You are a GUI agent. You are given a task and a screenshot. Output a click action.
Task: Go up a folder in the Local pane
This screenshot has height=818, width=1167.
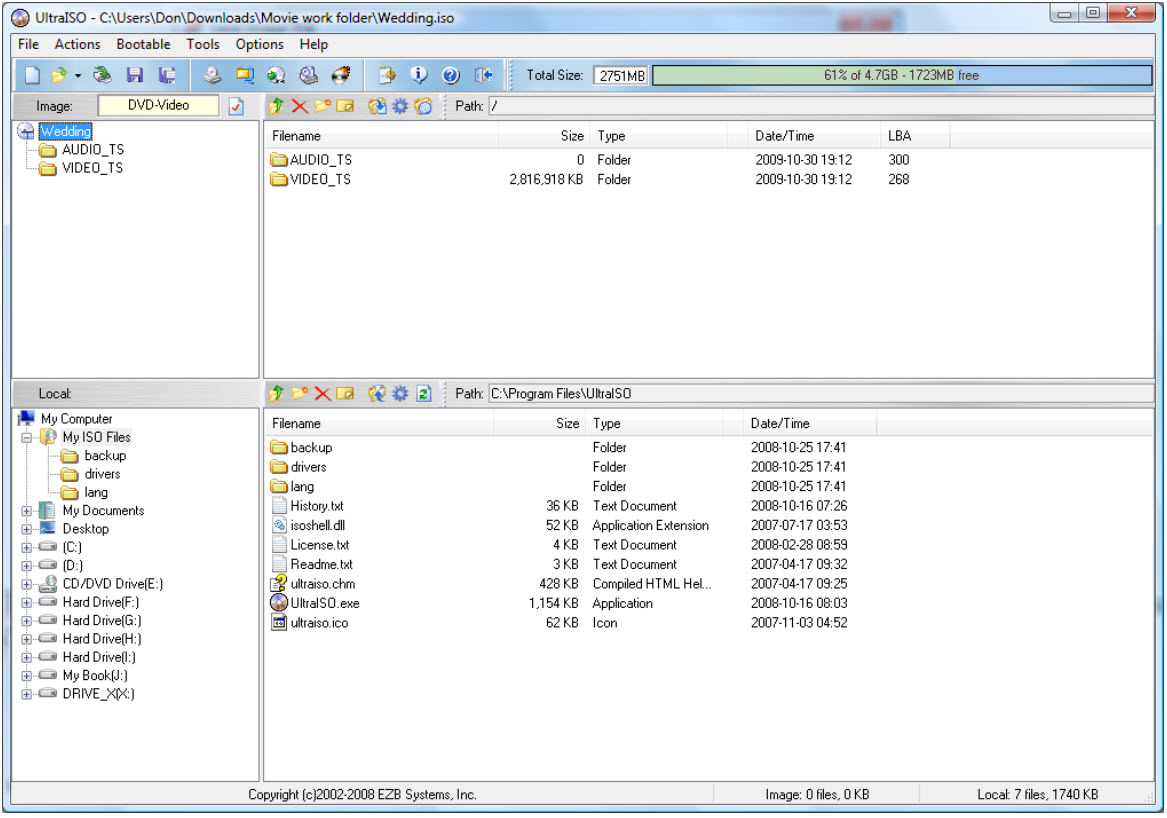pos(277,394)
